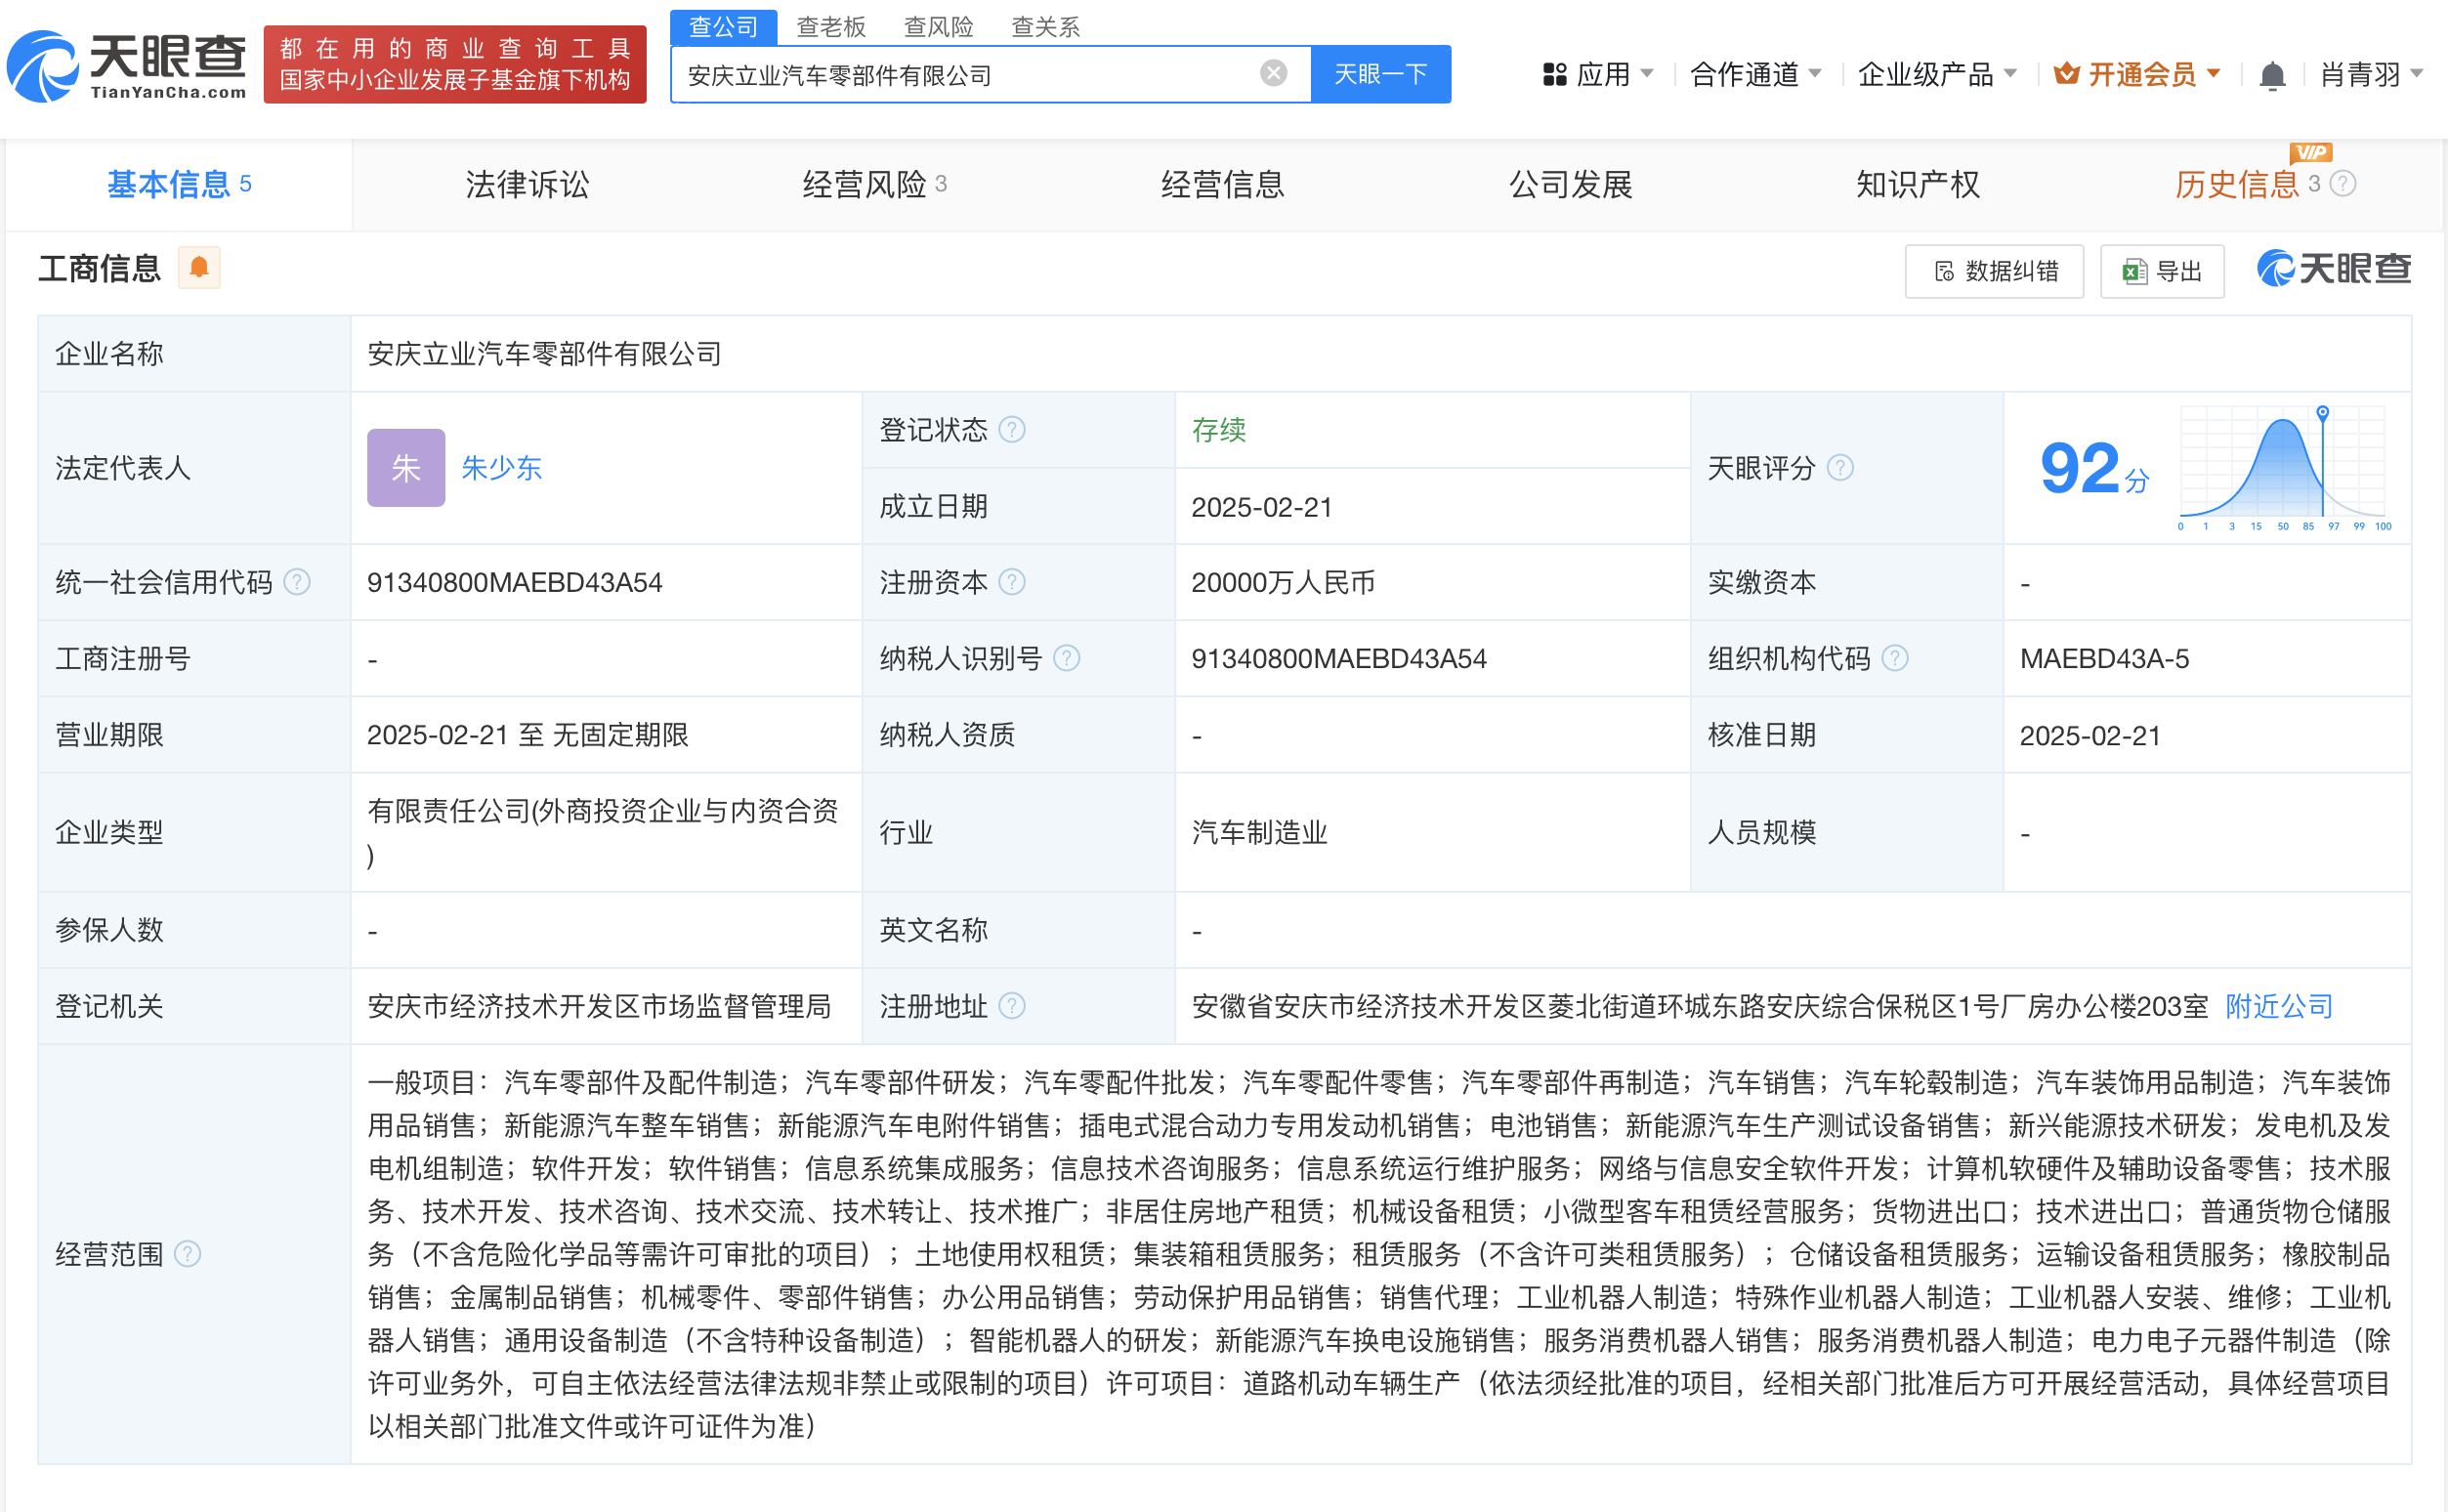The width and height of the screenshot is (2448, 1512).
Task: Select the 查老板 search tab
Action: 830,27
